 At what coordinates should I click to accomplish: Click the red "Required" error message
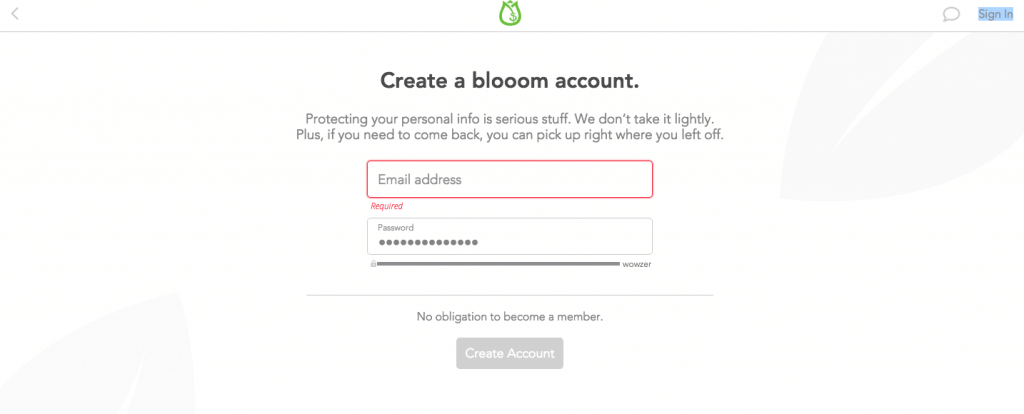(387, 206)
